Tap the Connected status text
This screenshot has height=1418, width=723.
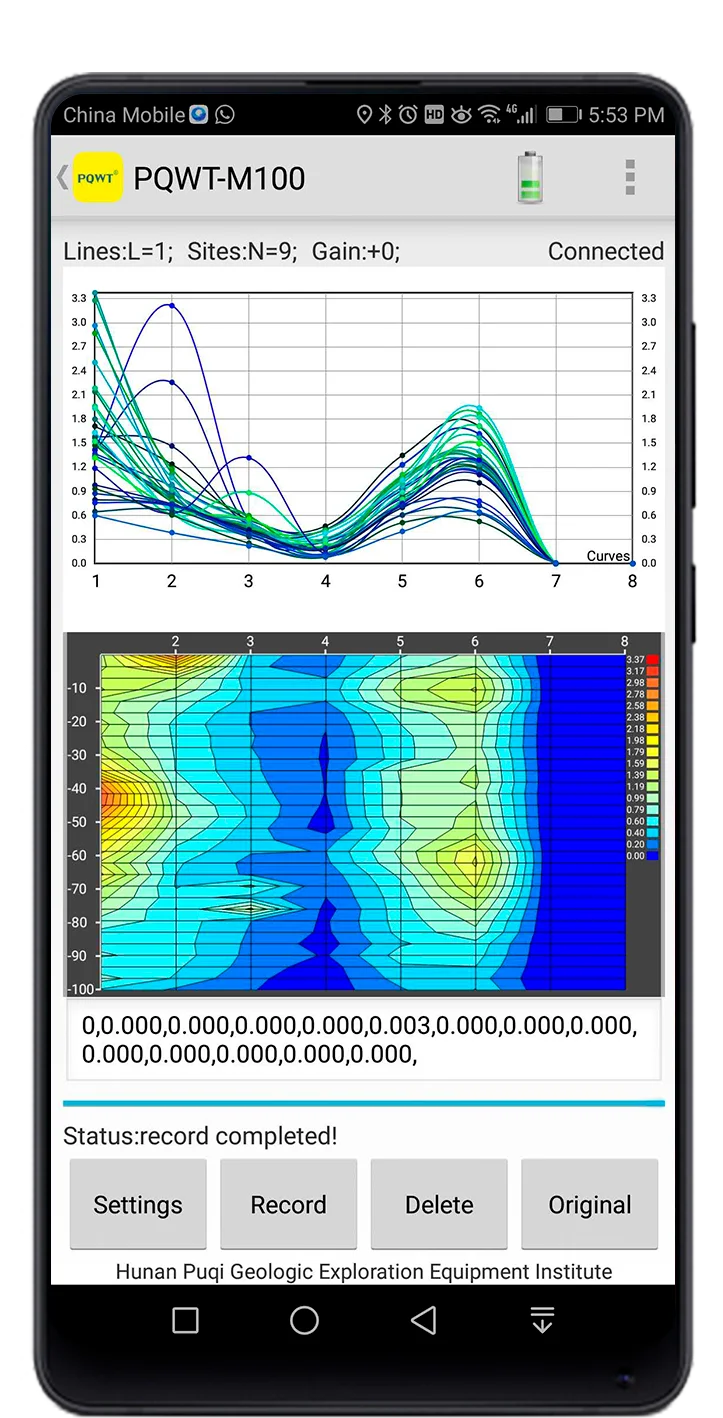click(x=605, y=251)
